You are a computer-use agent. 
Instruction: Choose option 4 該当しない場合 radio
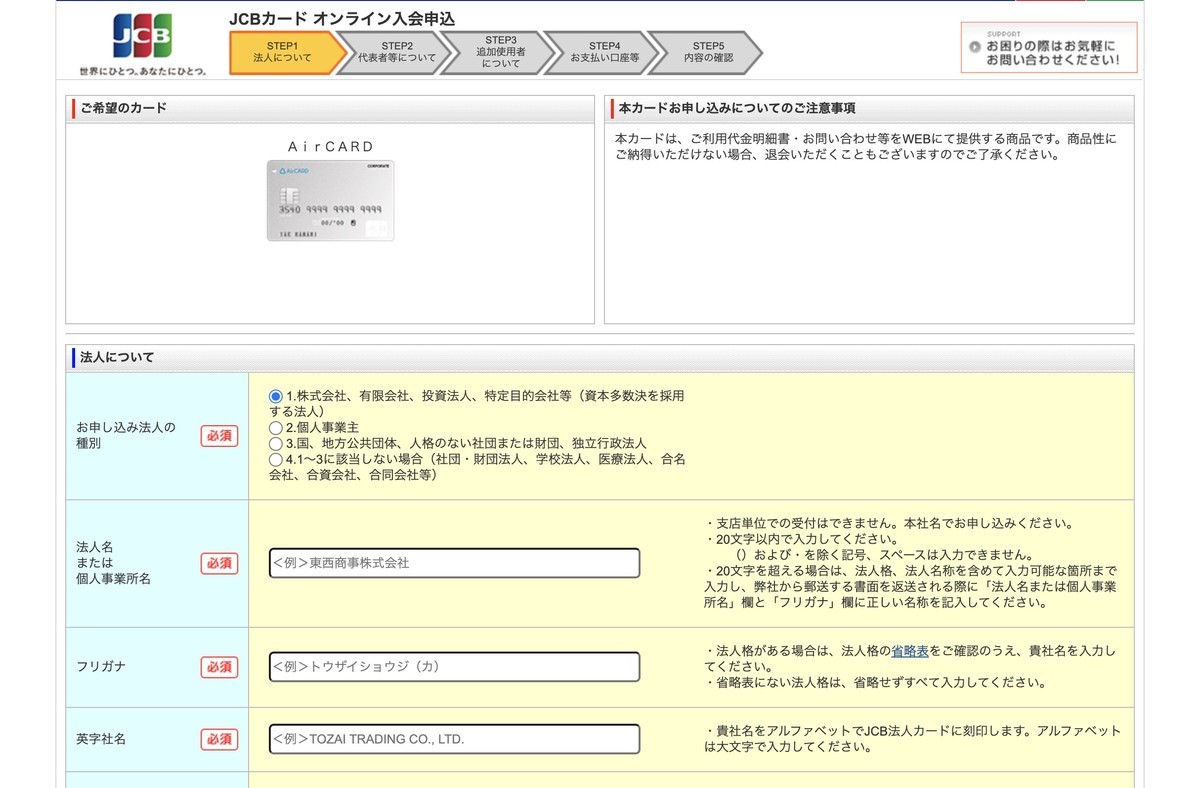coord(276,459)
